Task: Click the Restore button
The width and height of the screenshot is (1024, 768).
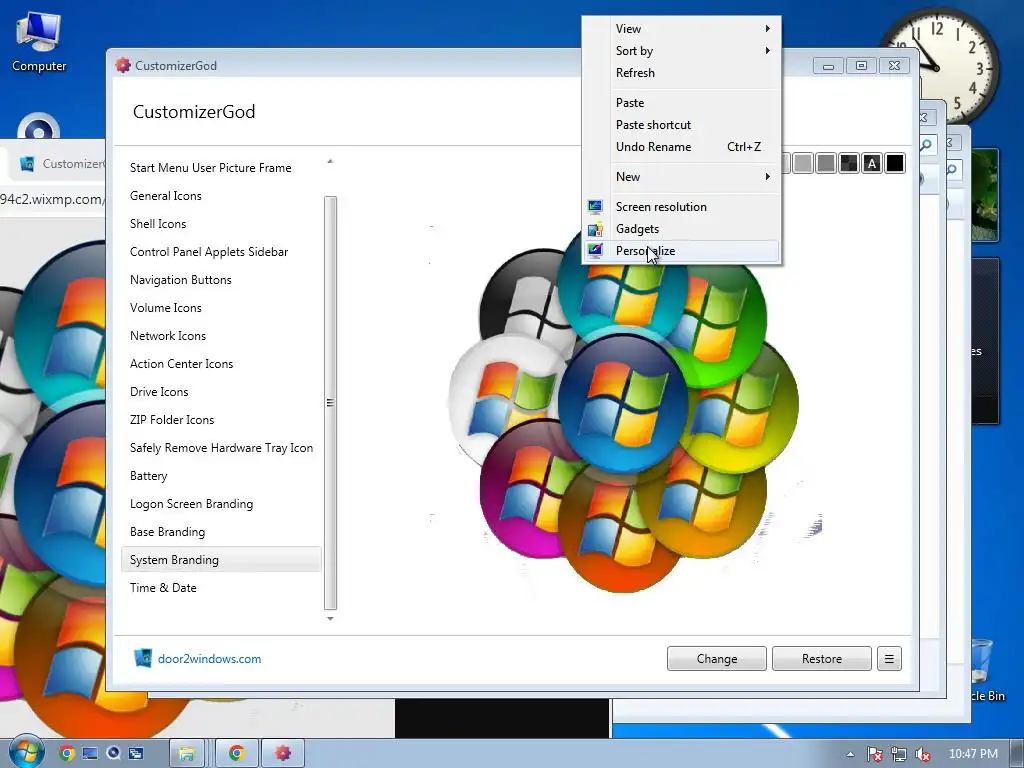Action: 822,659
